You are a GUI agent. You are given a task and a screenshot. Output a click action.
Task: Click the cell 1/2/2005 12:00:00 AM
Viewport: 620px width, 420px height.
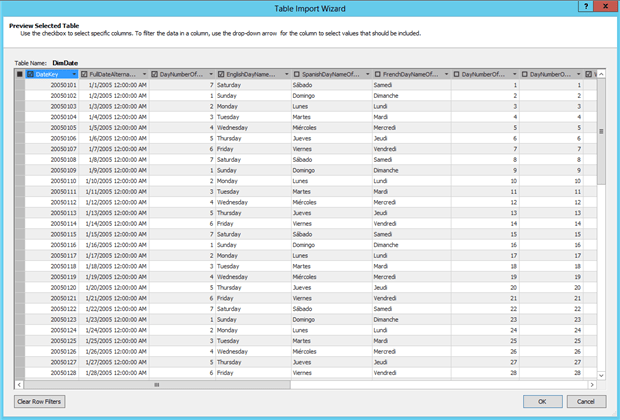tap(114, 96)
